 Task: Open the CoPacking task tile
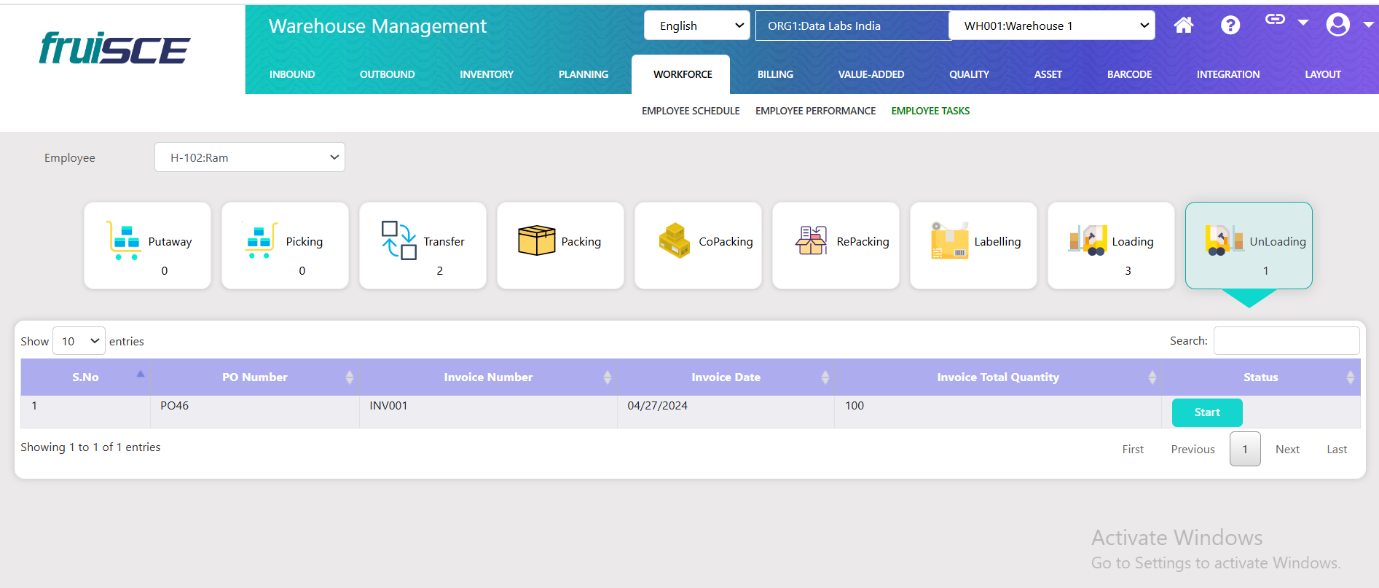coord(698,245)
